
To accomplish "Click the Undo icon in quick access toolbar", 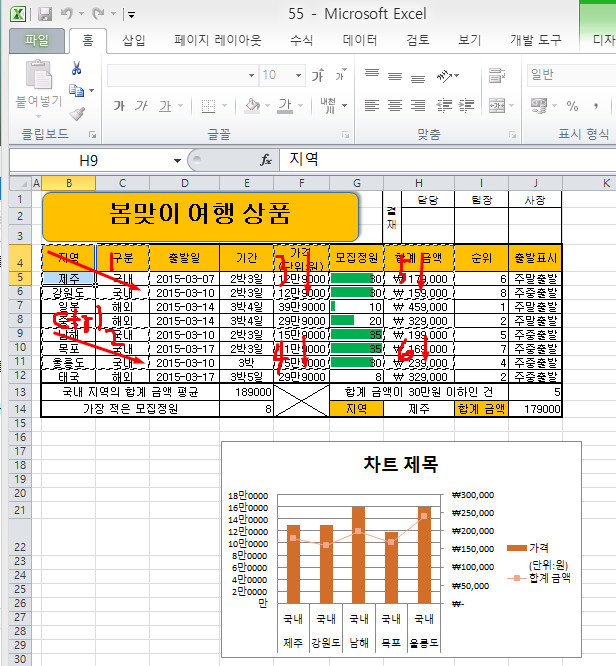I will pos(67,14).
